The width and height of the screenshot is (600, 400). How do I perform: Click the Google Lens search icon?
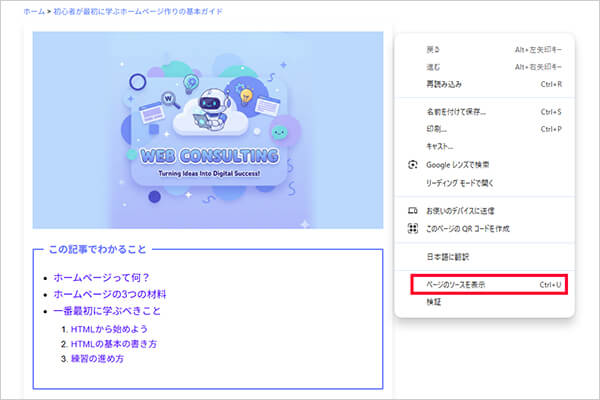point(412,165)
